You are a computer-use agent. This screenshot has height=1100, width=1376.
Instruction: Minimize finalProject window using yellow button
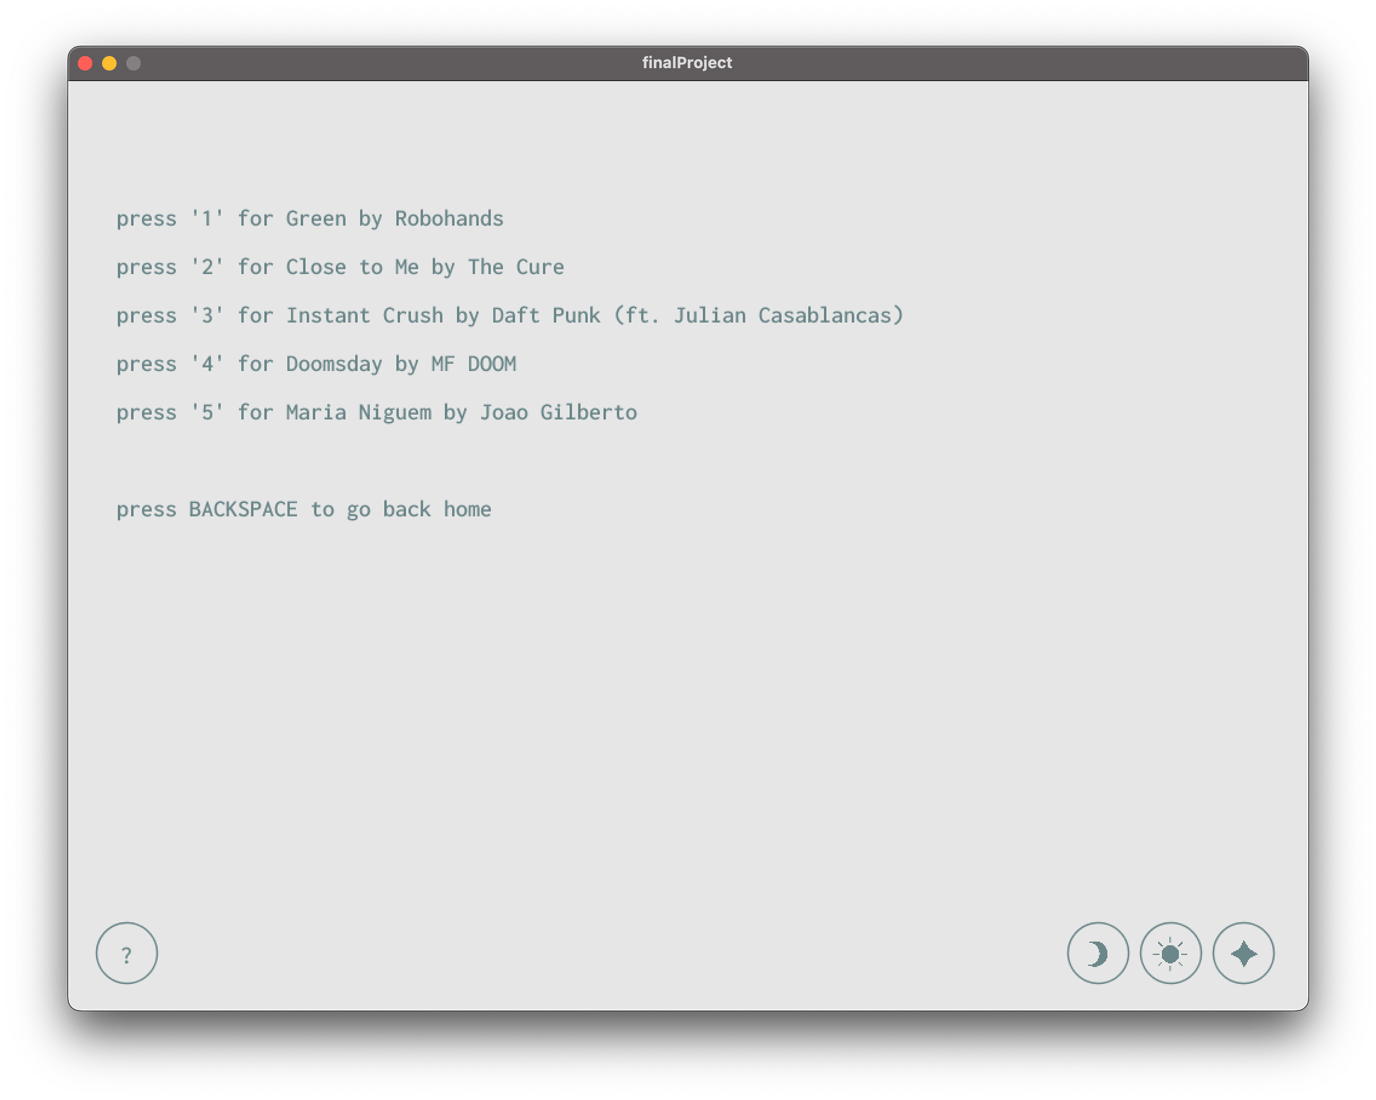click(x=109, y=63)
